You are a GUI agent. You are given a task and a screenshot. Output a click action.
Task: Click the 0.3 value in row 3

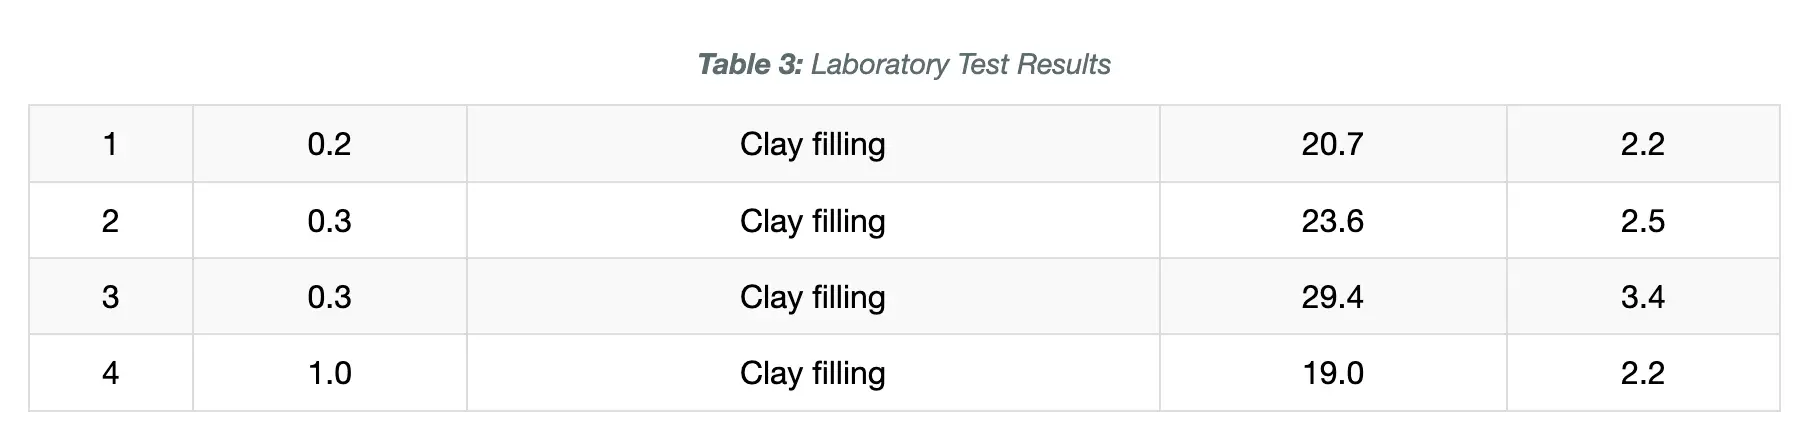(x=330, y=296)
